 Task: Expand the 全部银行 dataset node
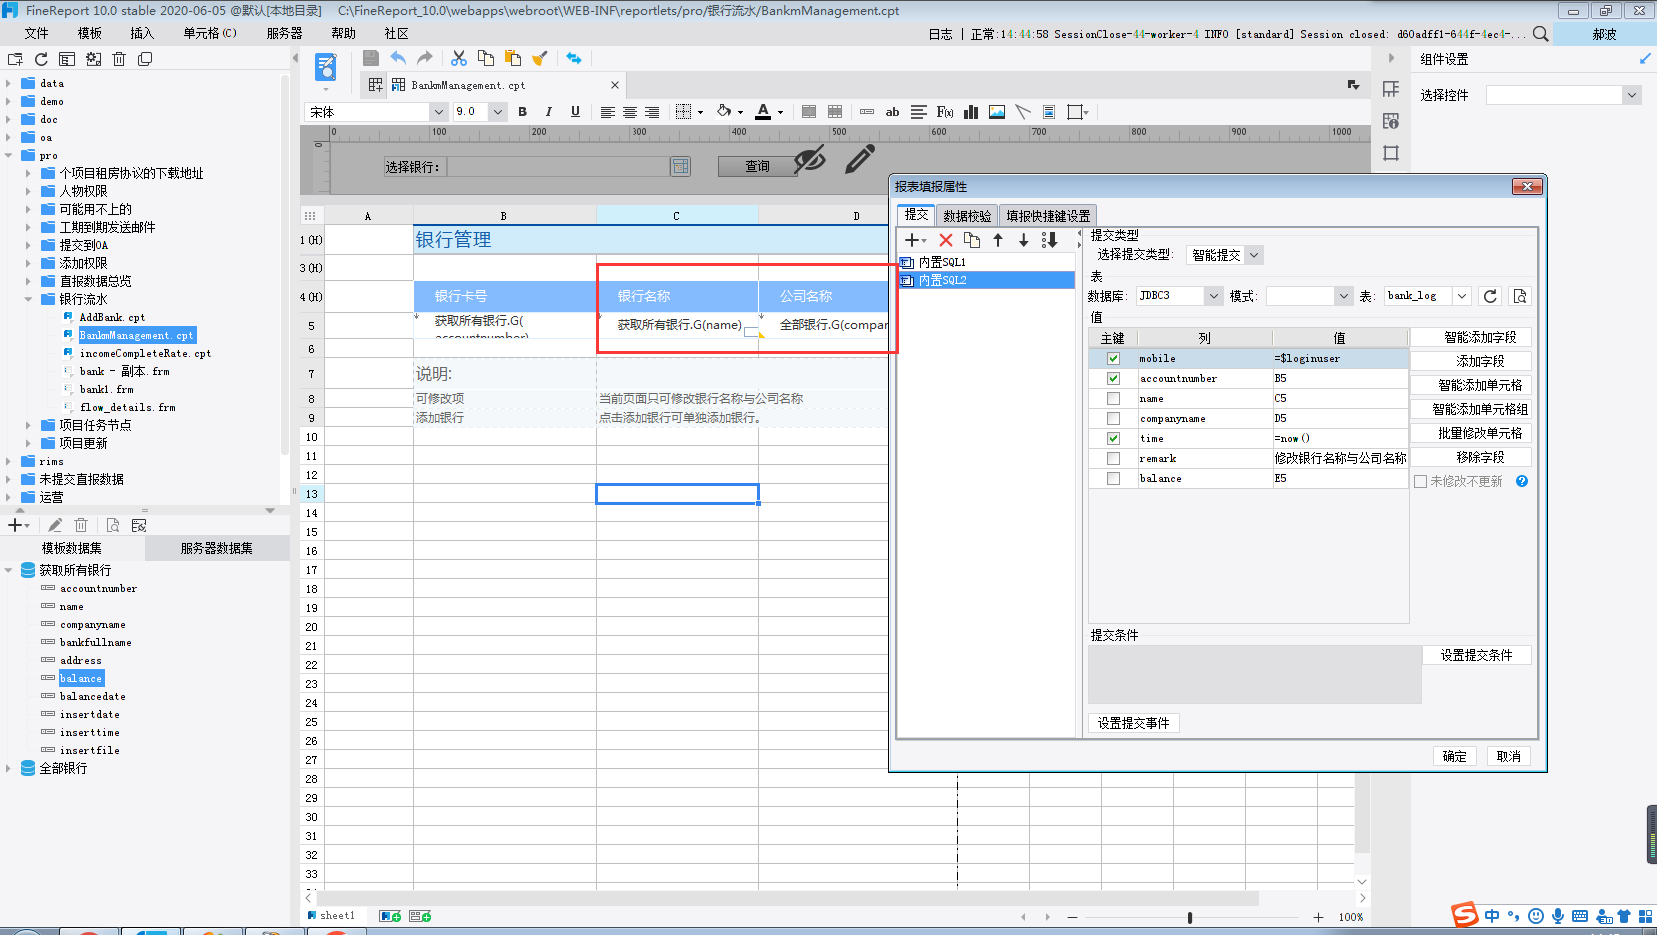point(9,768)
